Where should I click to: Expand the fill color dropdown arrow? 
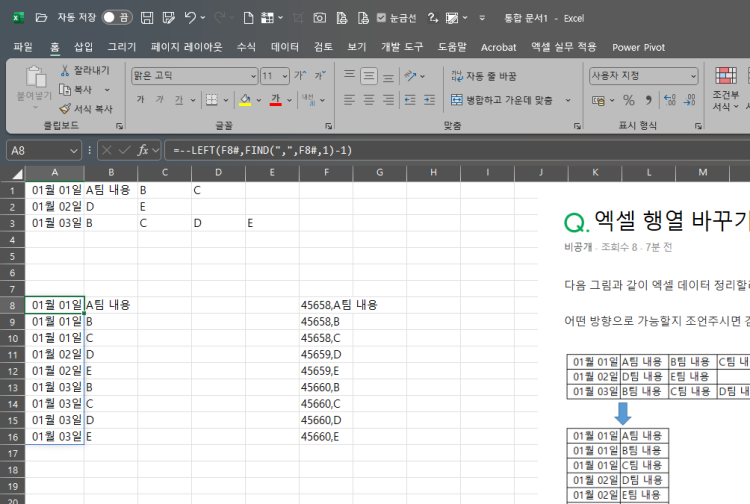[259, 100]
